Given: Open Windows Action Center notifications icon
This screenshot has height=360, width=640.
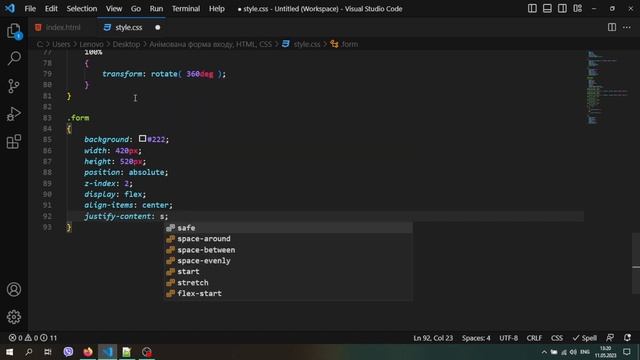Looking at the screenshot, I should click(627, 352).
